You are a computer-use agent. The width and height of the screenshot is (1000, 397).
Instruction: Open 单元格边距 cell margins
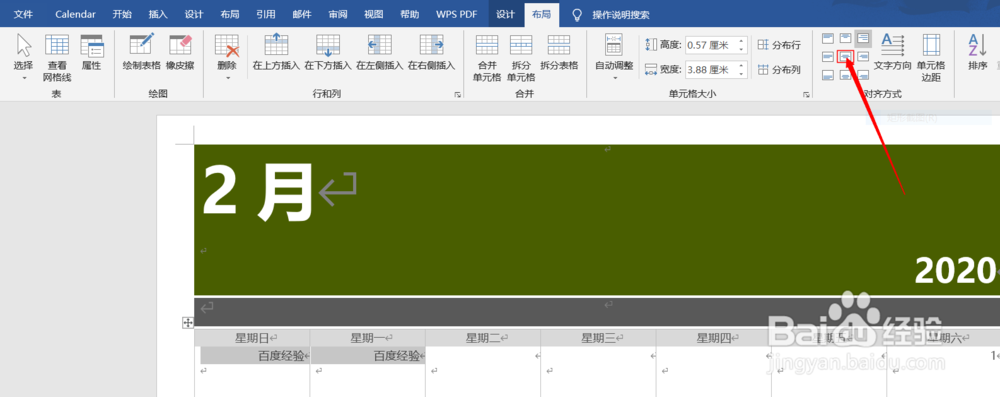pyautogui.click(x=931, y=57)
